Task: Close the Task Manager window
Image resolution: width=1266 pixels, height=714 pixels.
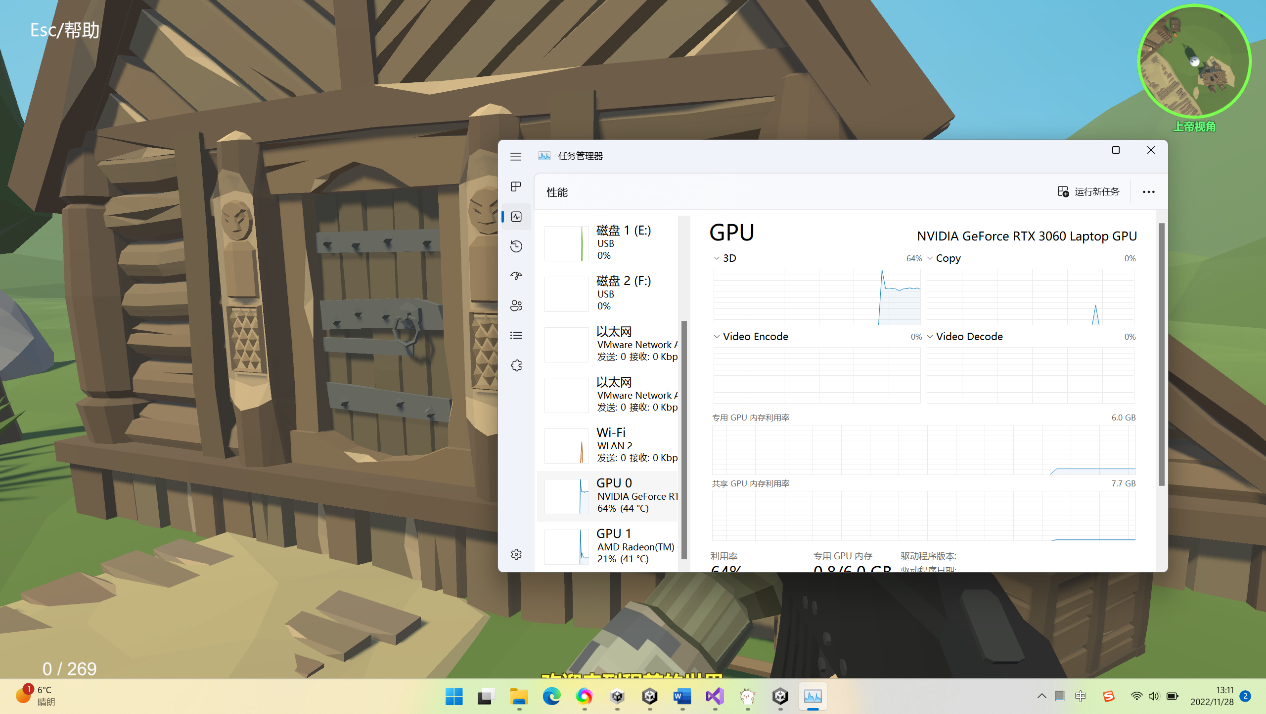Action: (x=1151, y=150)
